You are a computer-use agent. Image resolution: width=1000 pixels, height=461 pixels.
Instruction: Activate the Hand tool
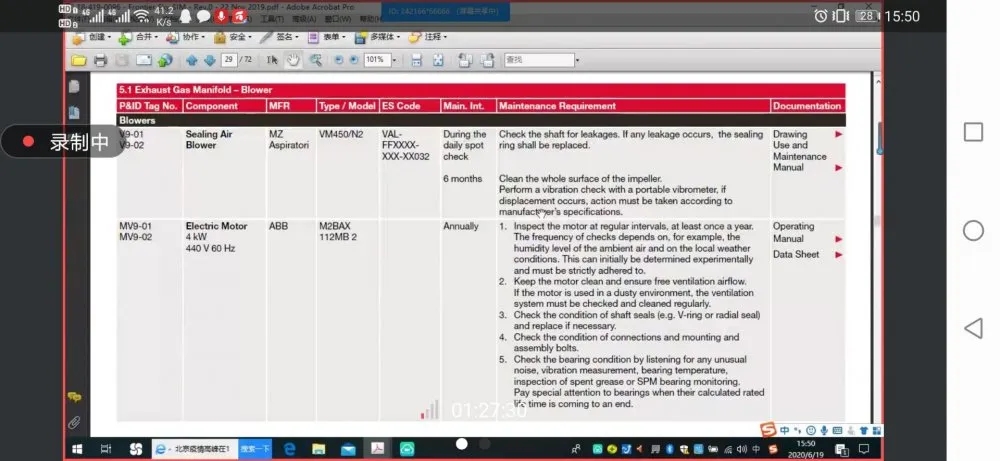pos(293,60)
